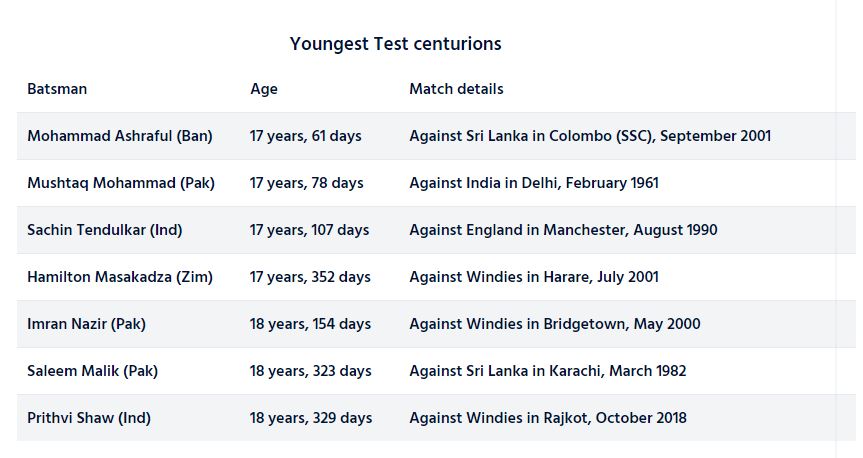Select the Harare July 2001 match details

534,277
